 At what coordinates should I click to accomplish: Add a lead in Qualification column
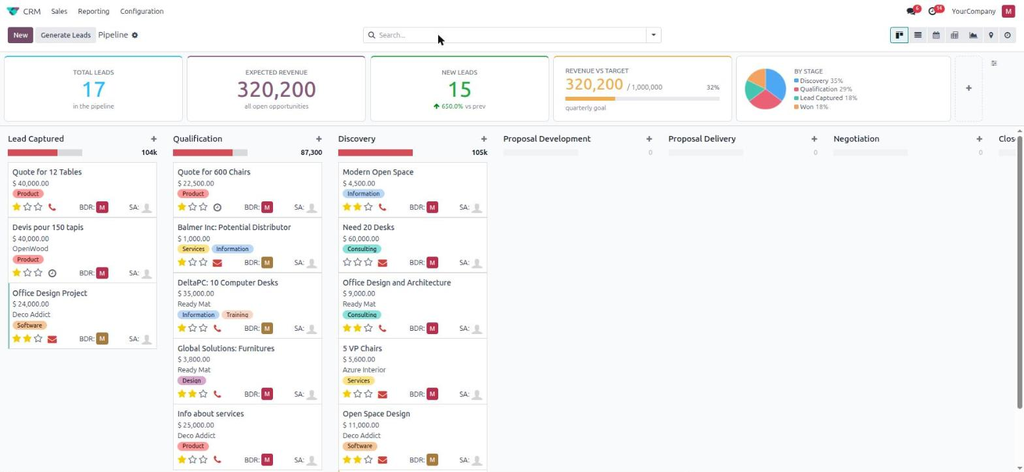tap(319, 139)
